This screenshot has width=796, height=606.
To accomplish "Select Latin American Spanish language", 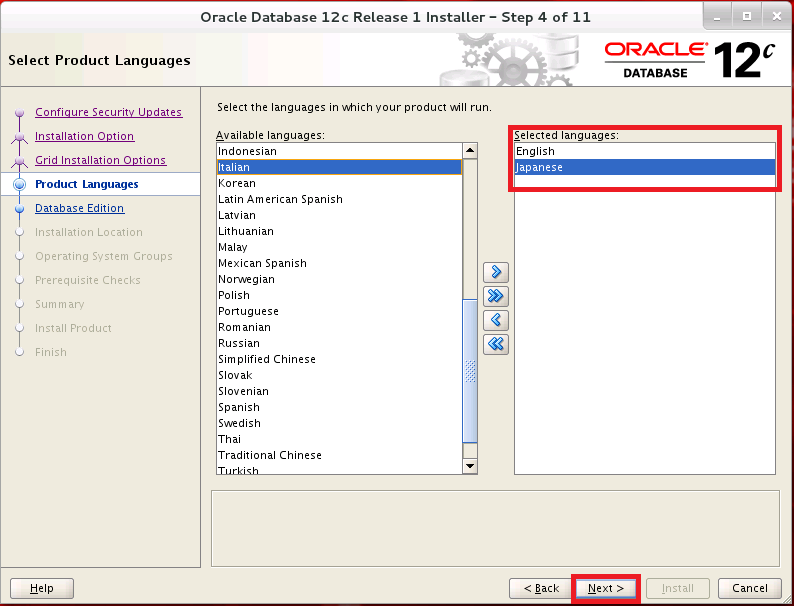I will coord(339,199).
